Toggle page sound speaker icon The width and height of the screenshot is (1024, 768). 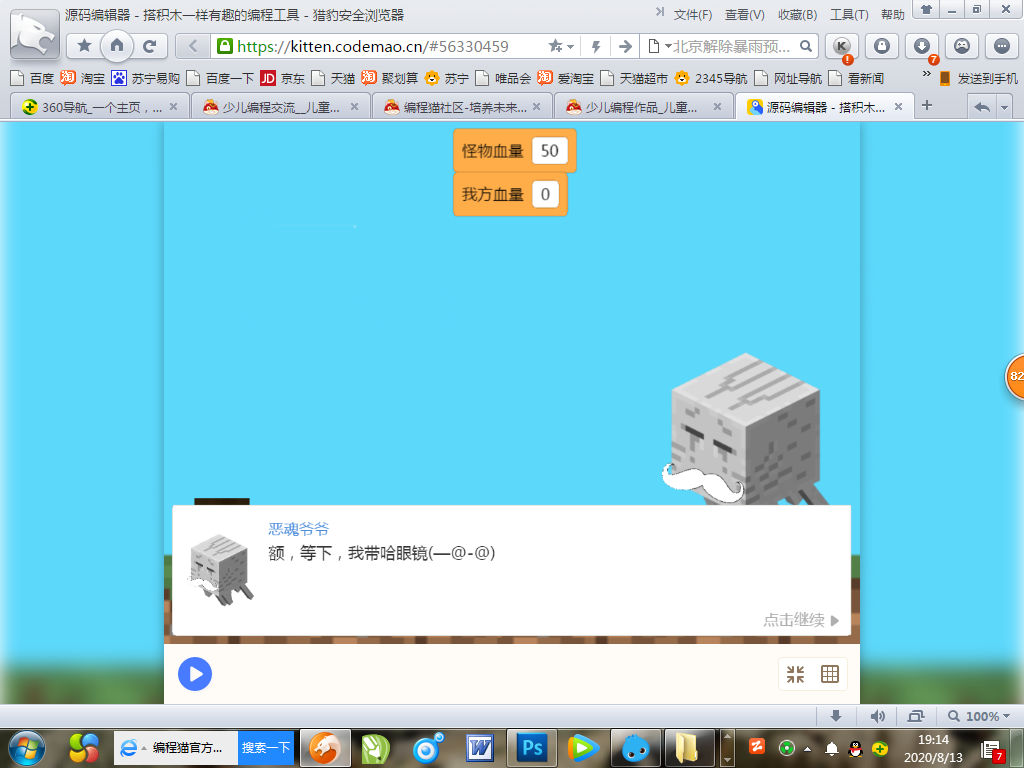(x=878, y=716)
